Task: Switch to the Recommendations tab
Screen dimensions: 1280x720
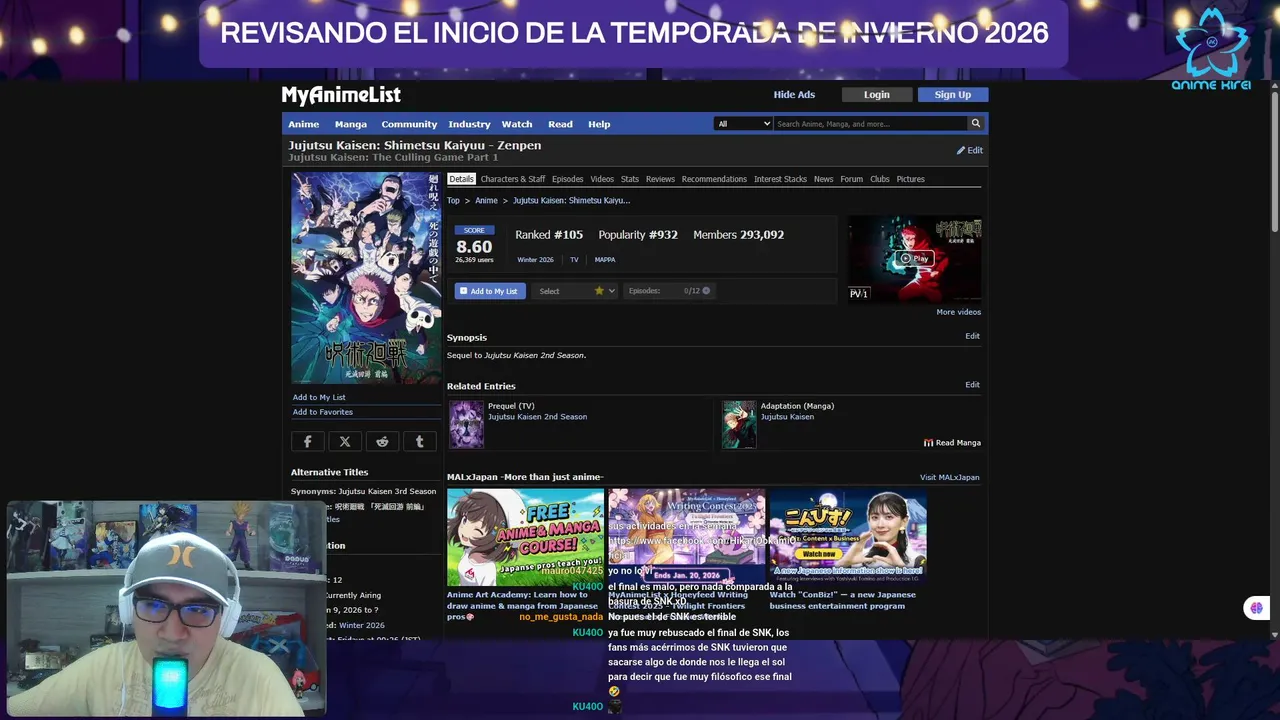Action: [714, 179]
